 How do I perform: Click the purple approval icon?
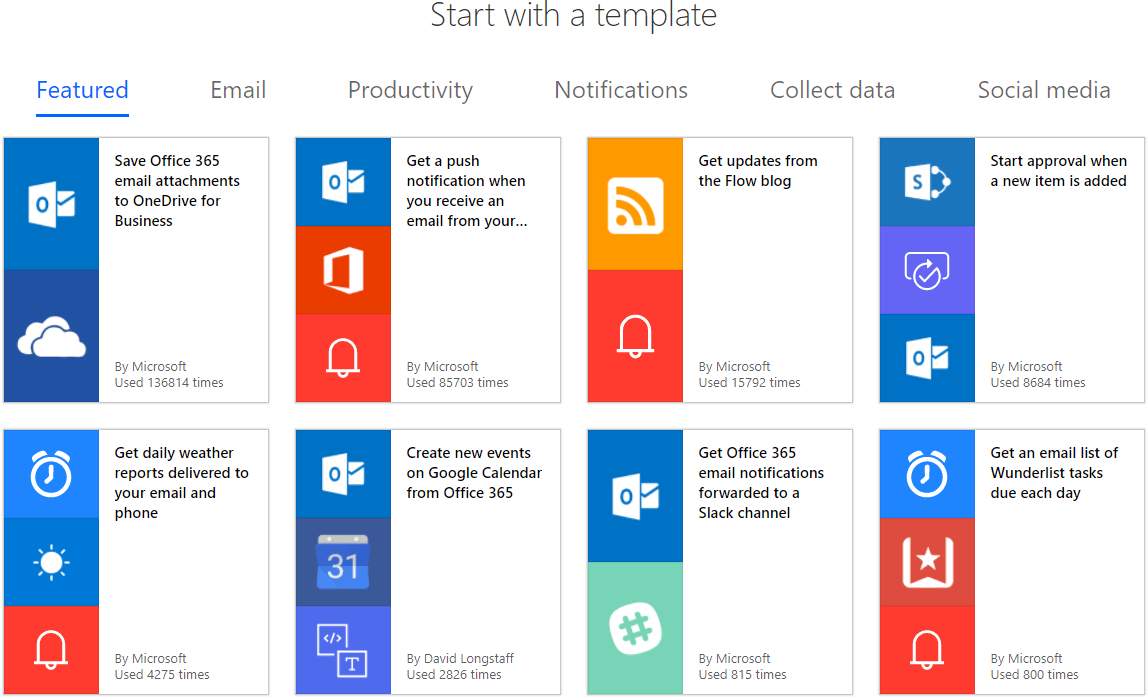coord(927,270)
